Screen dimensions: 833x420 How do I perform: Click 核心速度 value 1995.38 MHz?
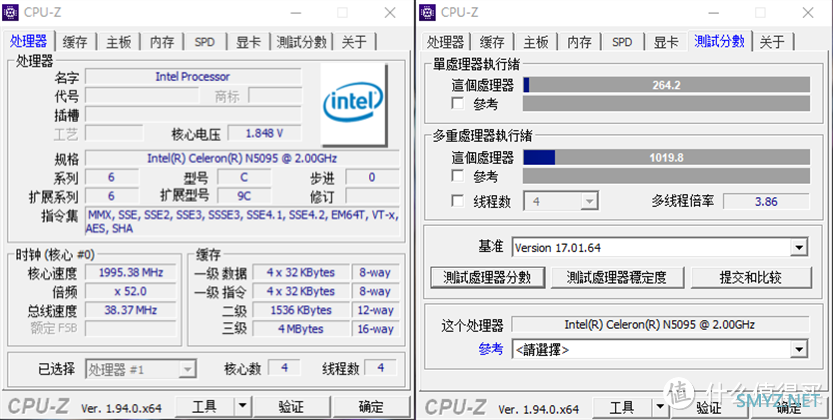pyautogui.click(x=131, y=272)
